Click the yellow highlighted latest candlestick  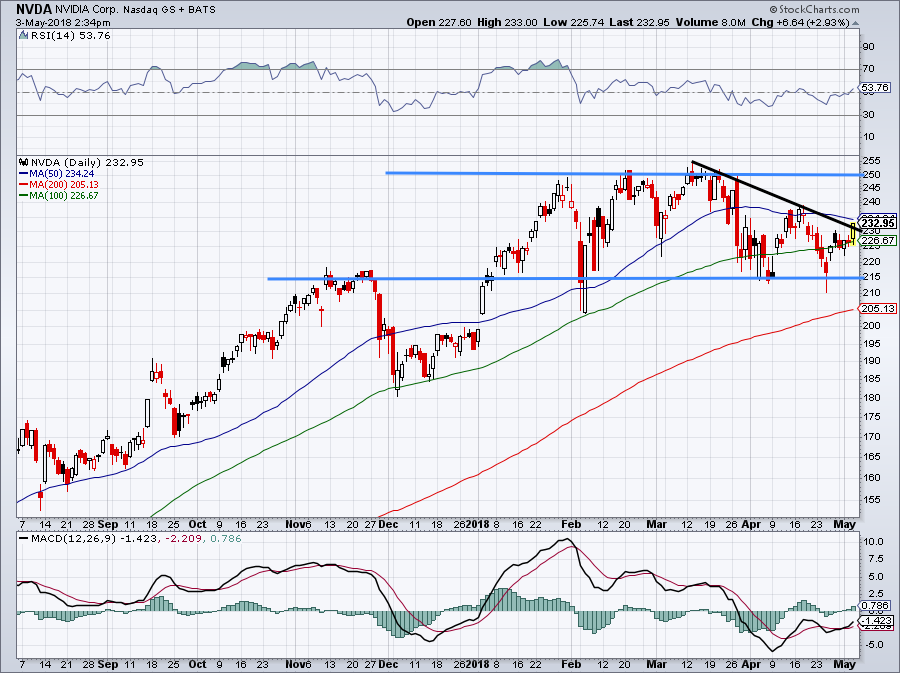854,232
